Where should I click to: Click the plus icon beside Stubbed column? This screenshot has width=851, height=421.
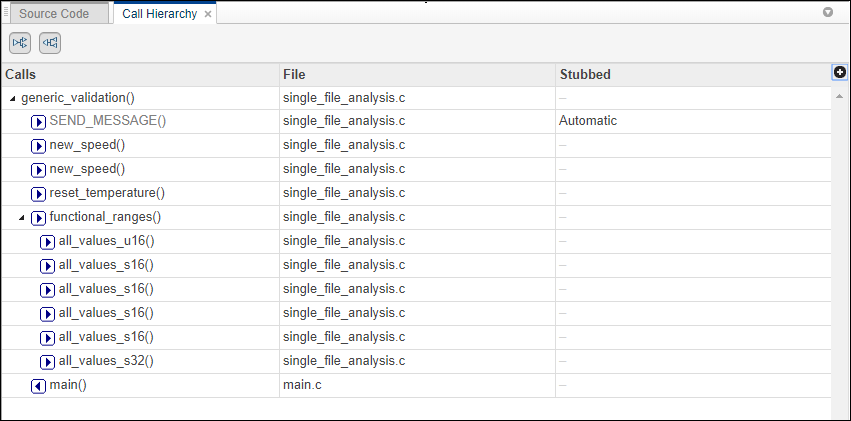(840, 73)
